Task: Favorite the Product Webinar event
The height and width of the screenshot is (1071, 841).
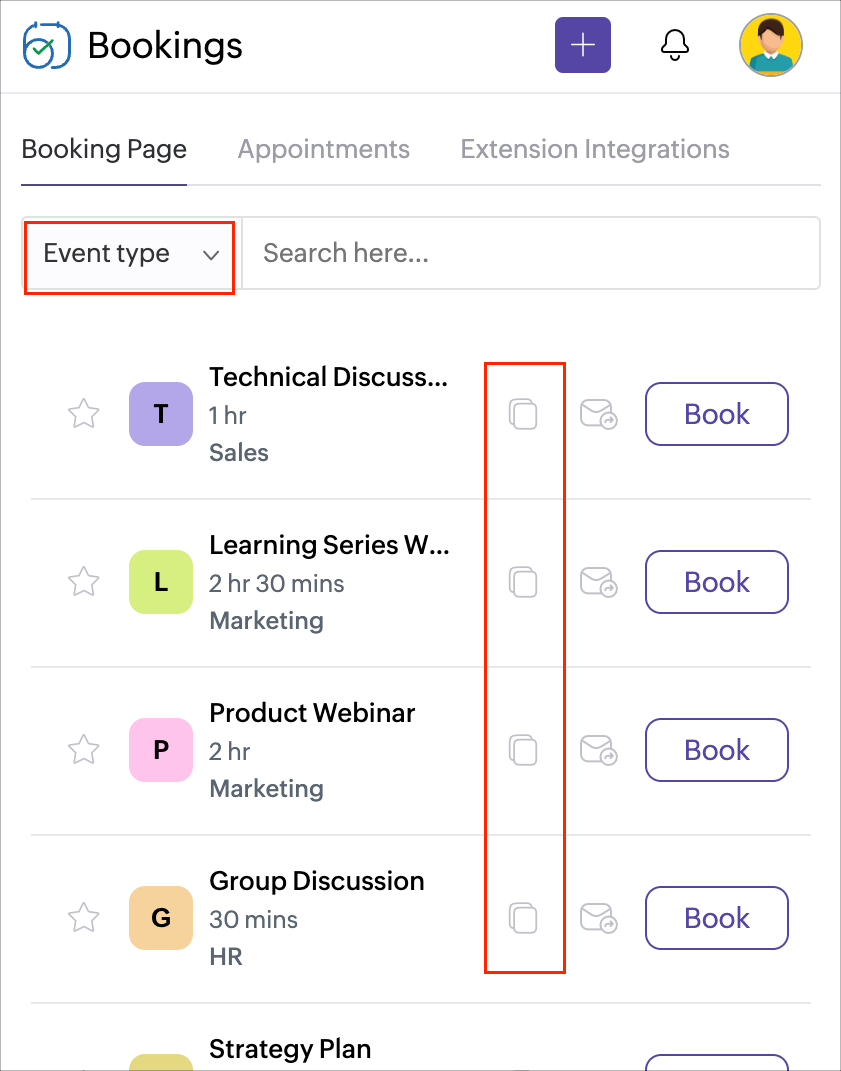Action: point(84,750)
